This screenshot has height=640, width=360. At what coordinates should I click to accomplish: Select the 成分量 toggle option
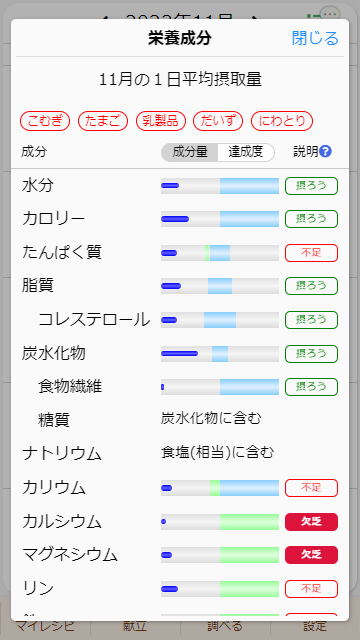pyautogui.click(x=190, y=152)
